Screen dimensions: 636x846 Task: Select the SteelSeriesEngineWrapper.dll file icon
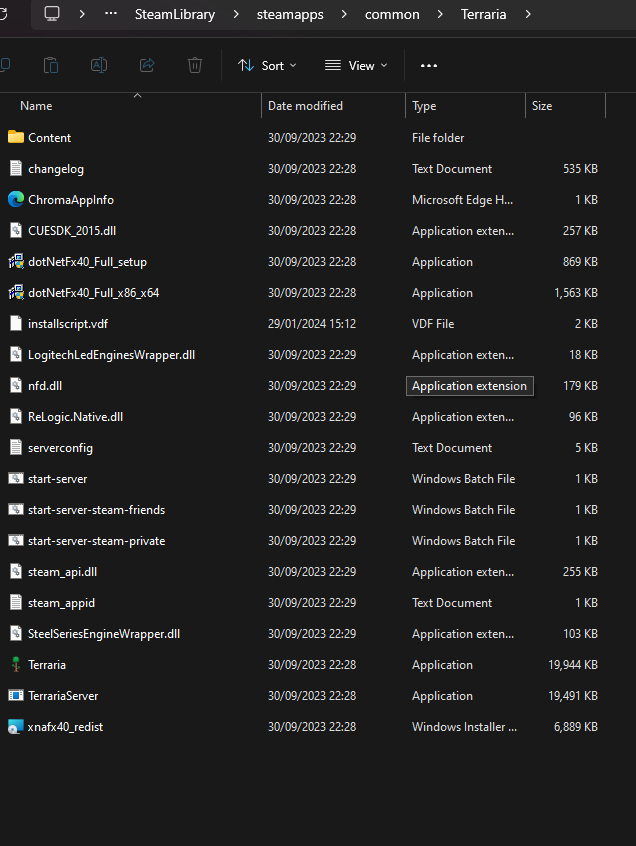tap(16, 633)
